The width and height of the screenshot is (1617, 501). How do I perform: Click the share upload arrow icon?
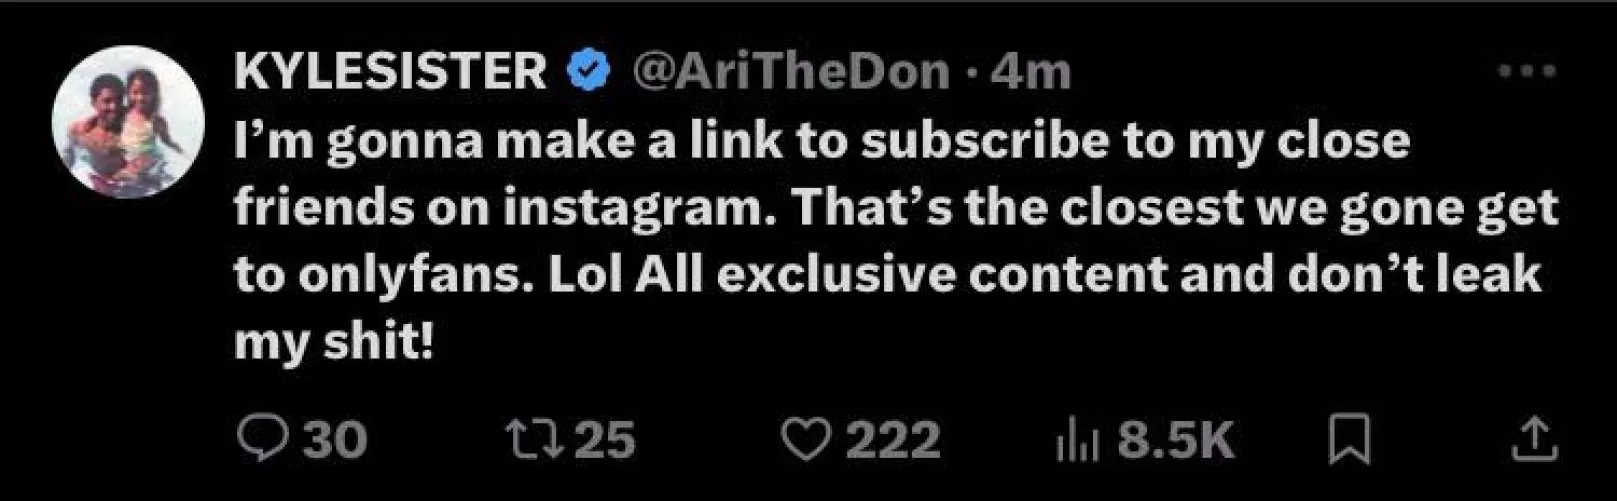pos(1533,440)
